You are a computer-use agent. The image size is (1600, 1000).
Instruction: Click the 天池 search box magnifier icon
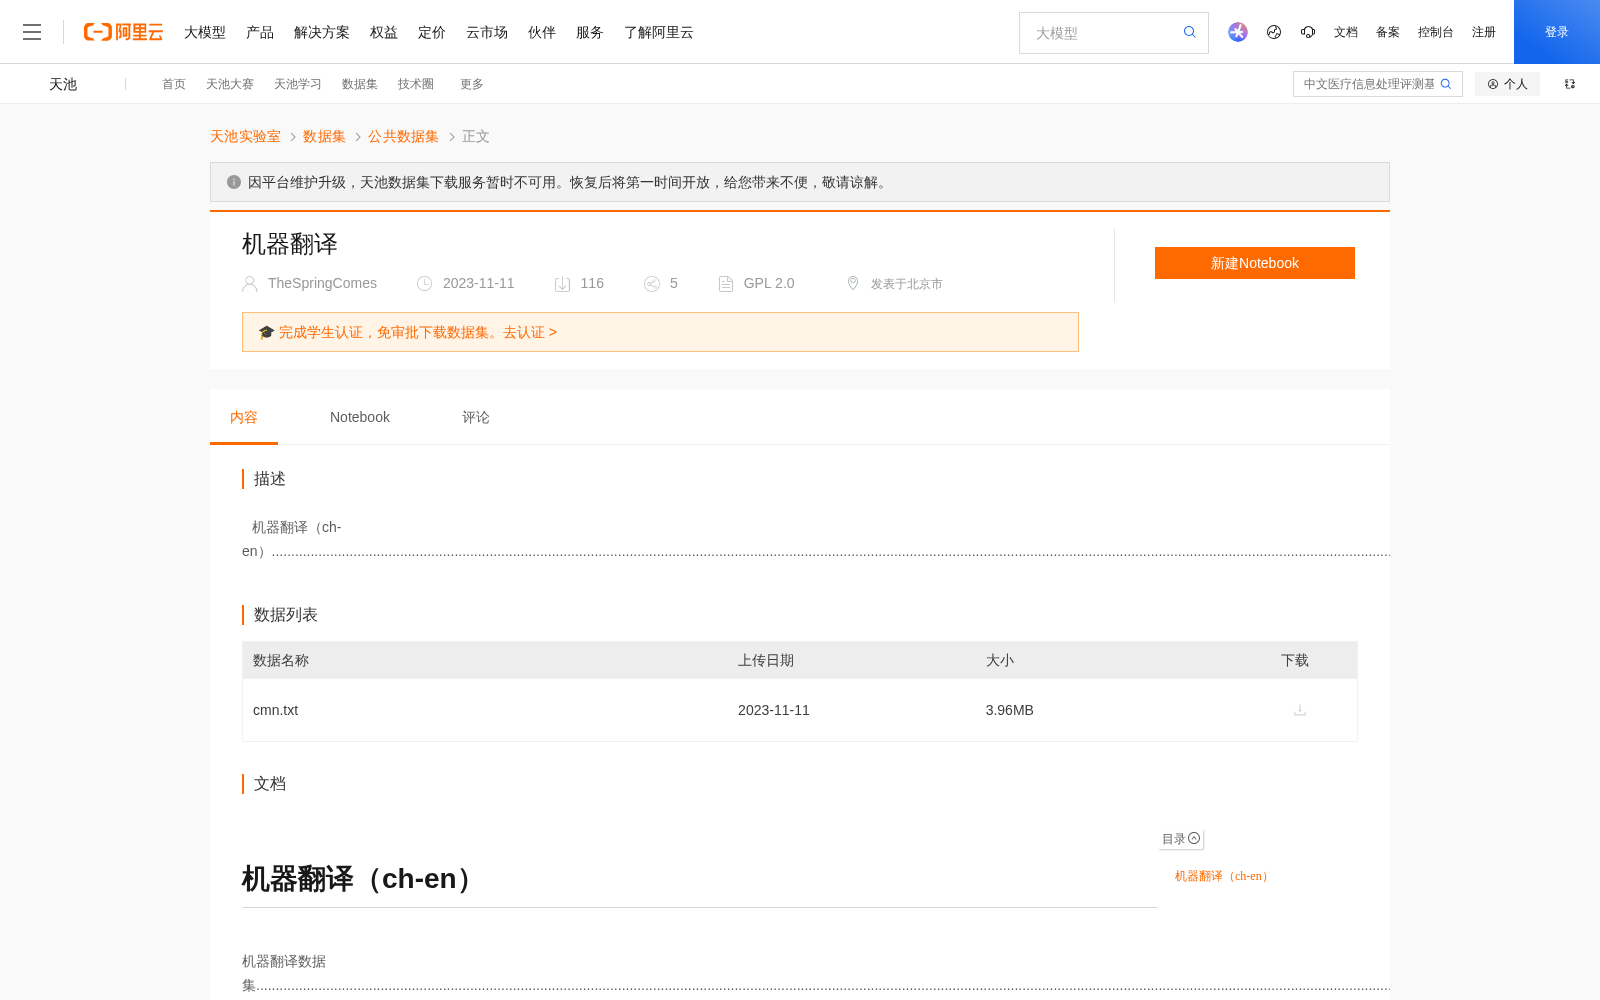click(x=1446, y=84)
